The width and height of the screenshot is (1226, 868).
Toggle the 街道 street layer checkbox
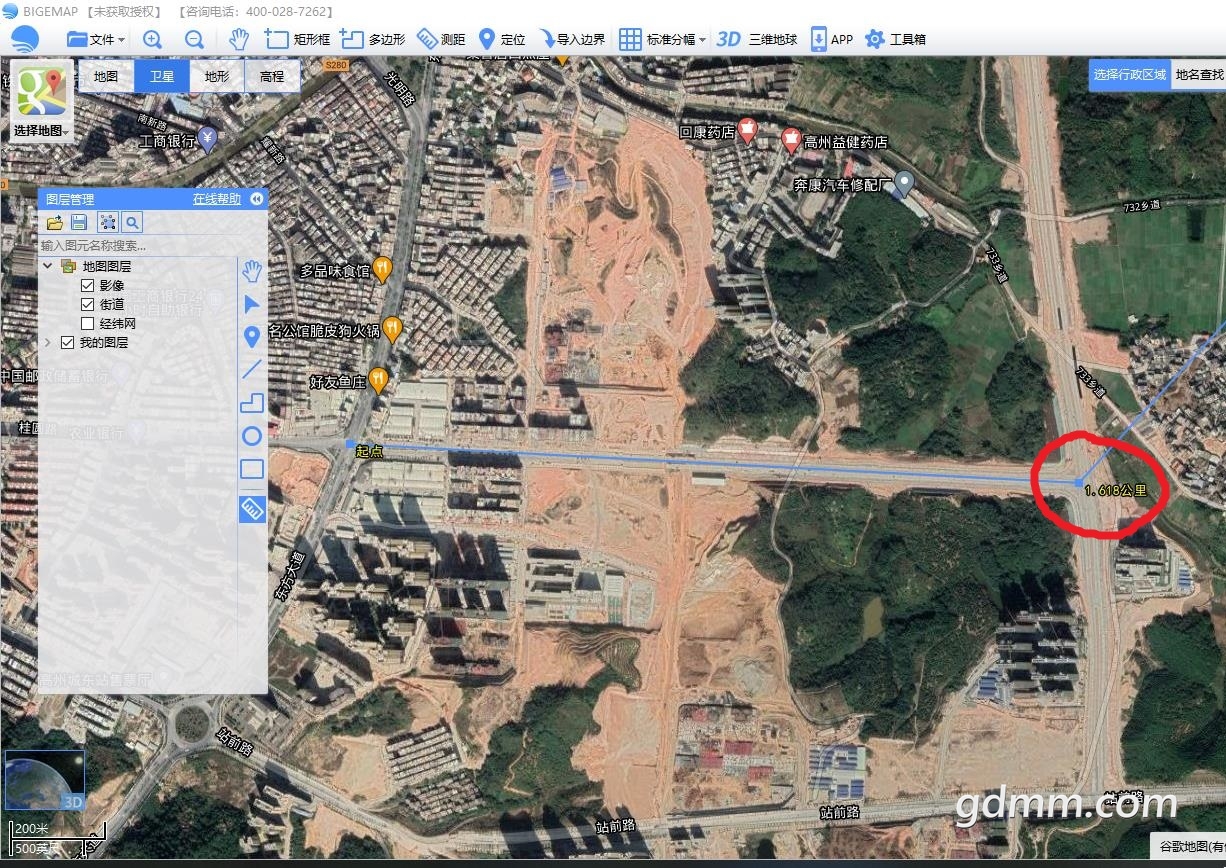[87, 305]
